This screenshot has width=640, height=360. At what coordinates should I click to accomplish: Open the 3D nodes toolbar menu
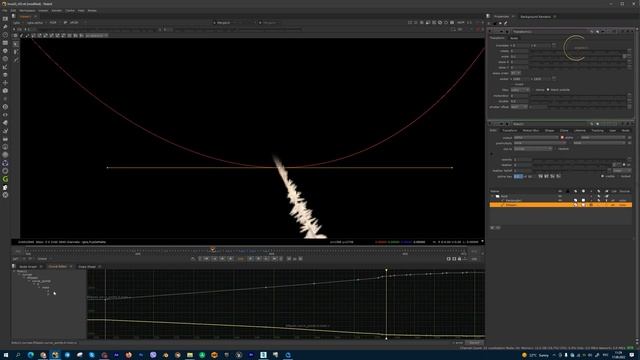pyautogui.click(x=5, y=91)
